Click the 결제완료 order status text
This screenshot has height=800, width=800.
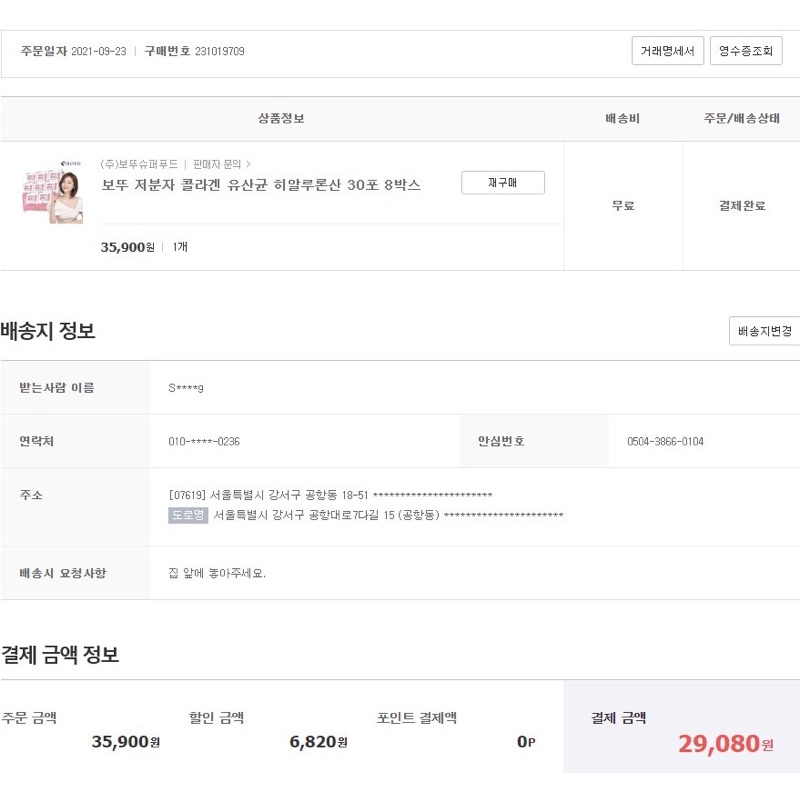pos(742,206)
